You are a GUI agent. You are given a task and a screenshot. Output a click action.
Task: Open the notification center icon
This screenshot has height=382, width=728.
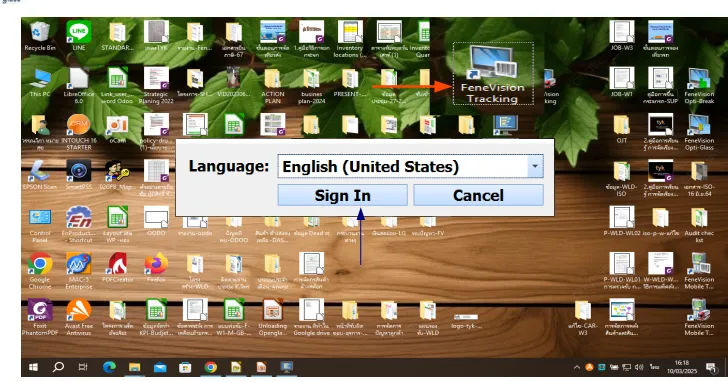coord(710,368)
